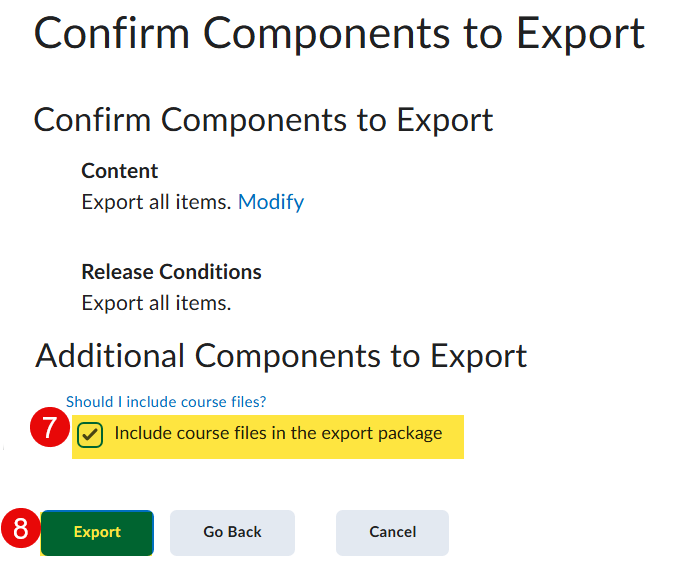Open the Modify link for Content
This screenshot has width=675, height=571.
pyautogui.click(x=270, y=202)
